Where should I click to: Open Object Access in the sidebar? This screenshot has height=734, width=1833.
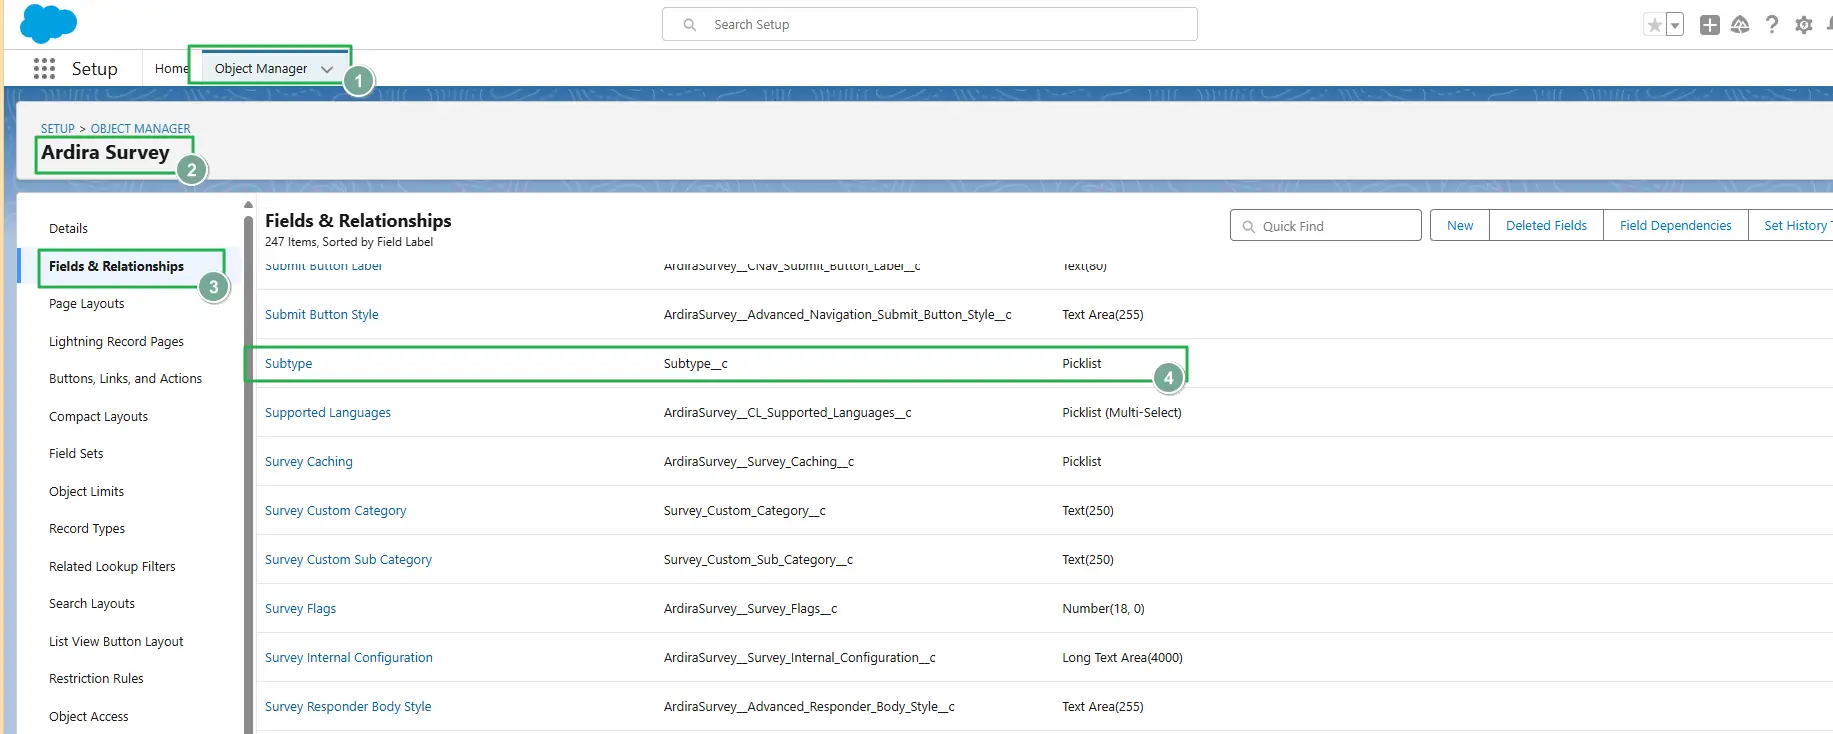pos(88,716)
